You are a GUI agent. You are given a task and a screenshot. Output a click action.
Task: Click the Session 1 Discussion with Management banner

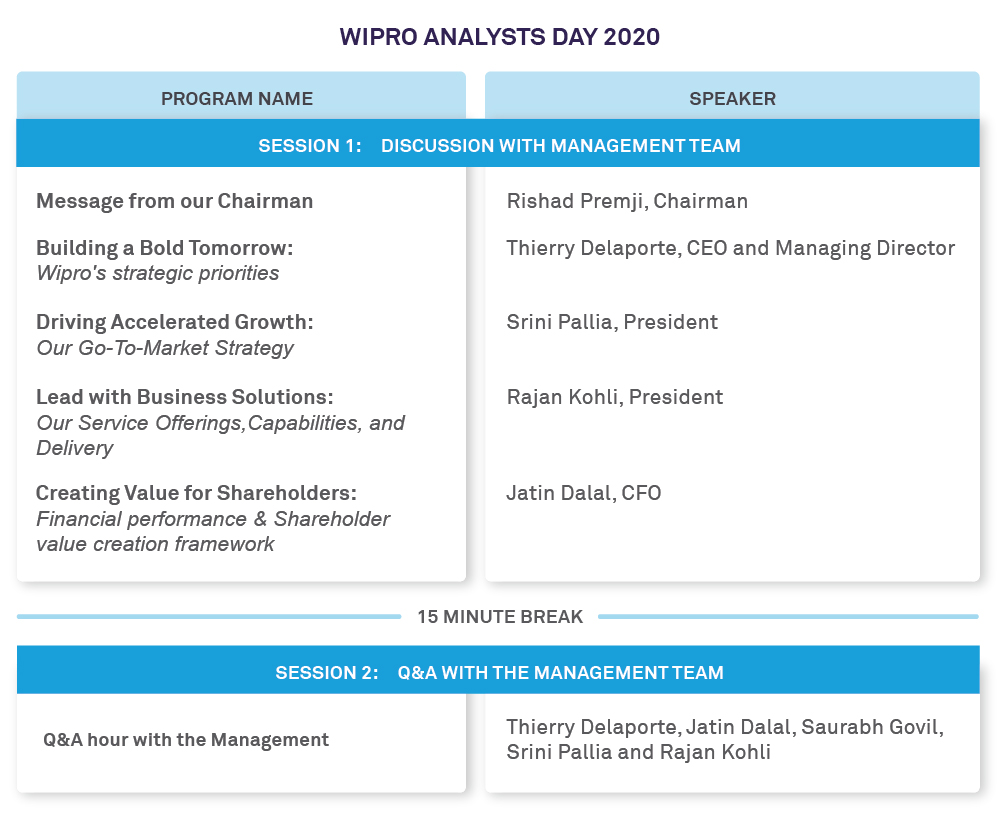click(499, 145)
